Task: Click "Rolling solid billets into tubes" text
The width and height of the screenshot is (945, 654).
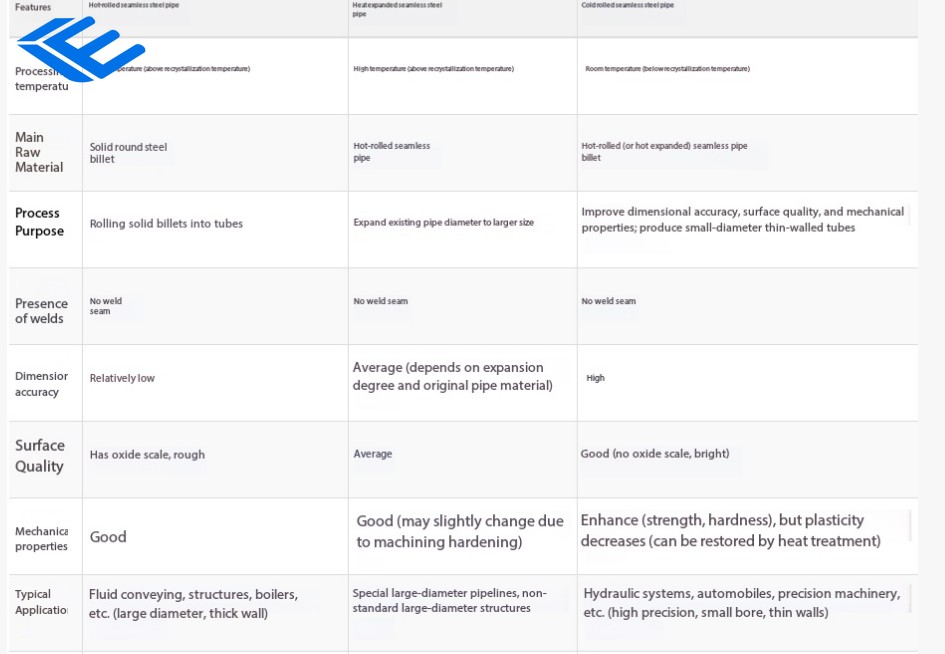Action: pos(166,224)
